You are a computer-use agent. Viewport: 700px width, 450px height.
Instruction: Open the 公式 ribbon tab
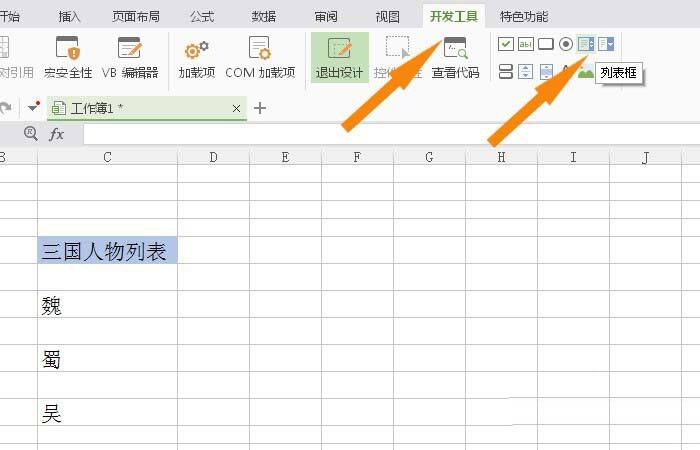[202, 17]
